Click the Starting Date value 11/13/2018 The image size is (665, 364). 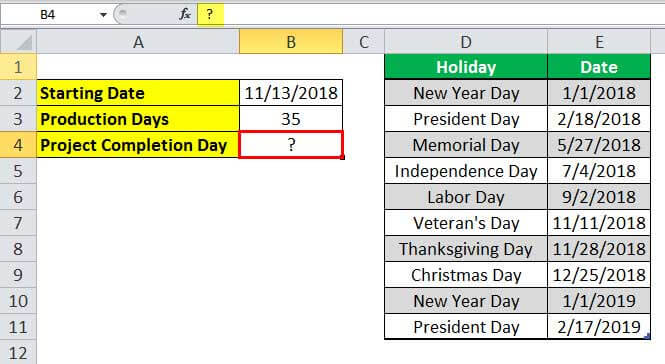click(291, 93)
